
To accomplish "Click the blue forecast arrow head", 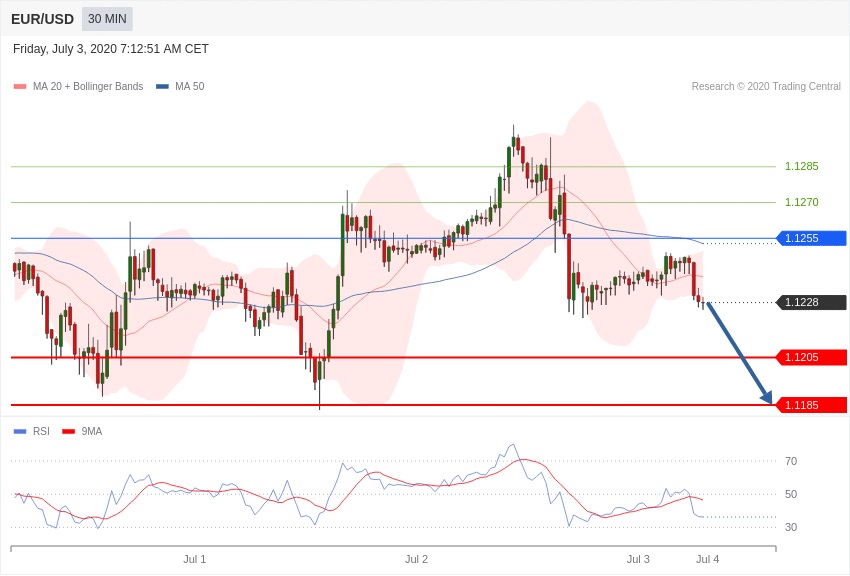I will point(766,397).
